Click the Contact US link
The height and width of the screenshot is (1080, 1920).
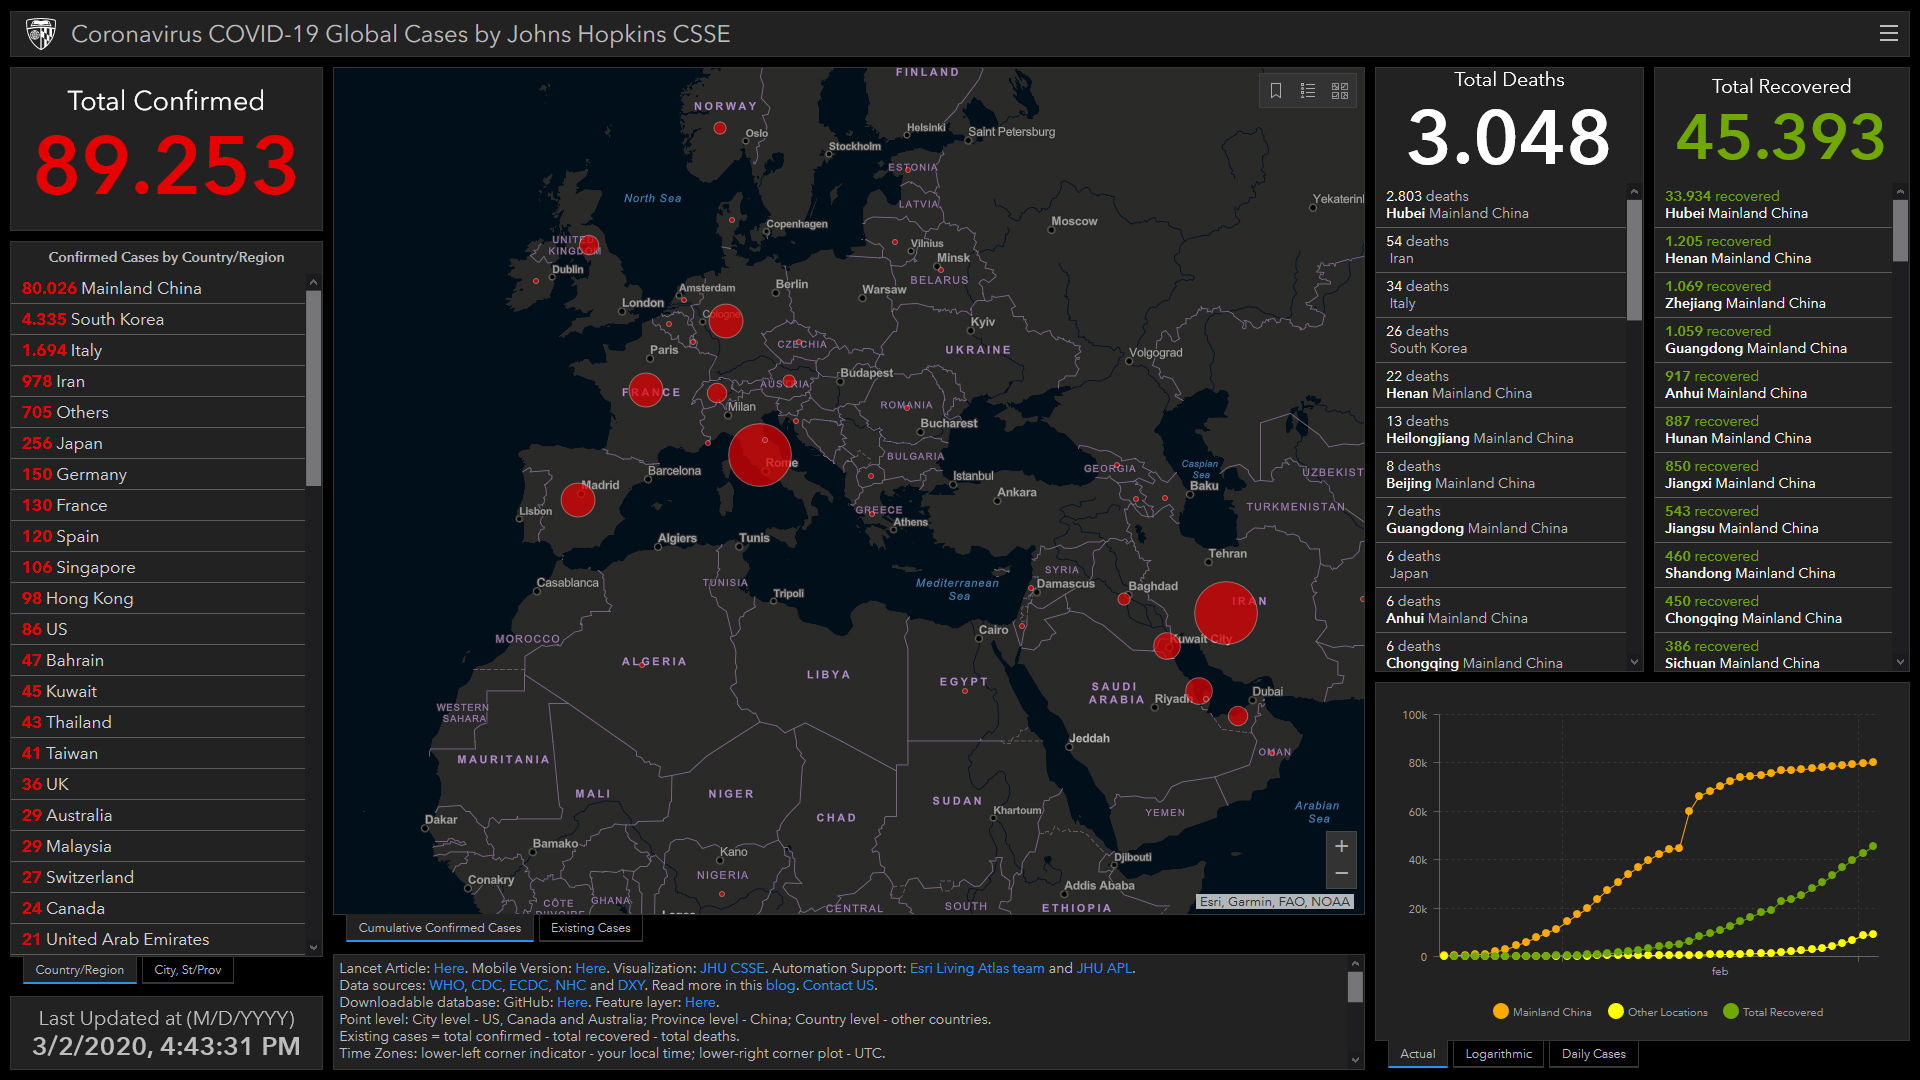pyautogui.click(x=838, y=985)
